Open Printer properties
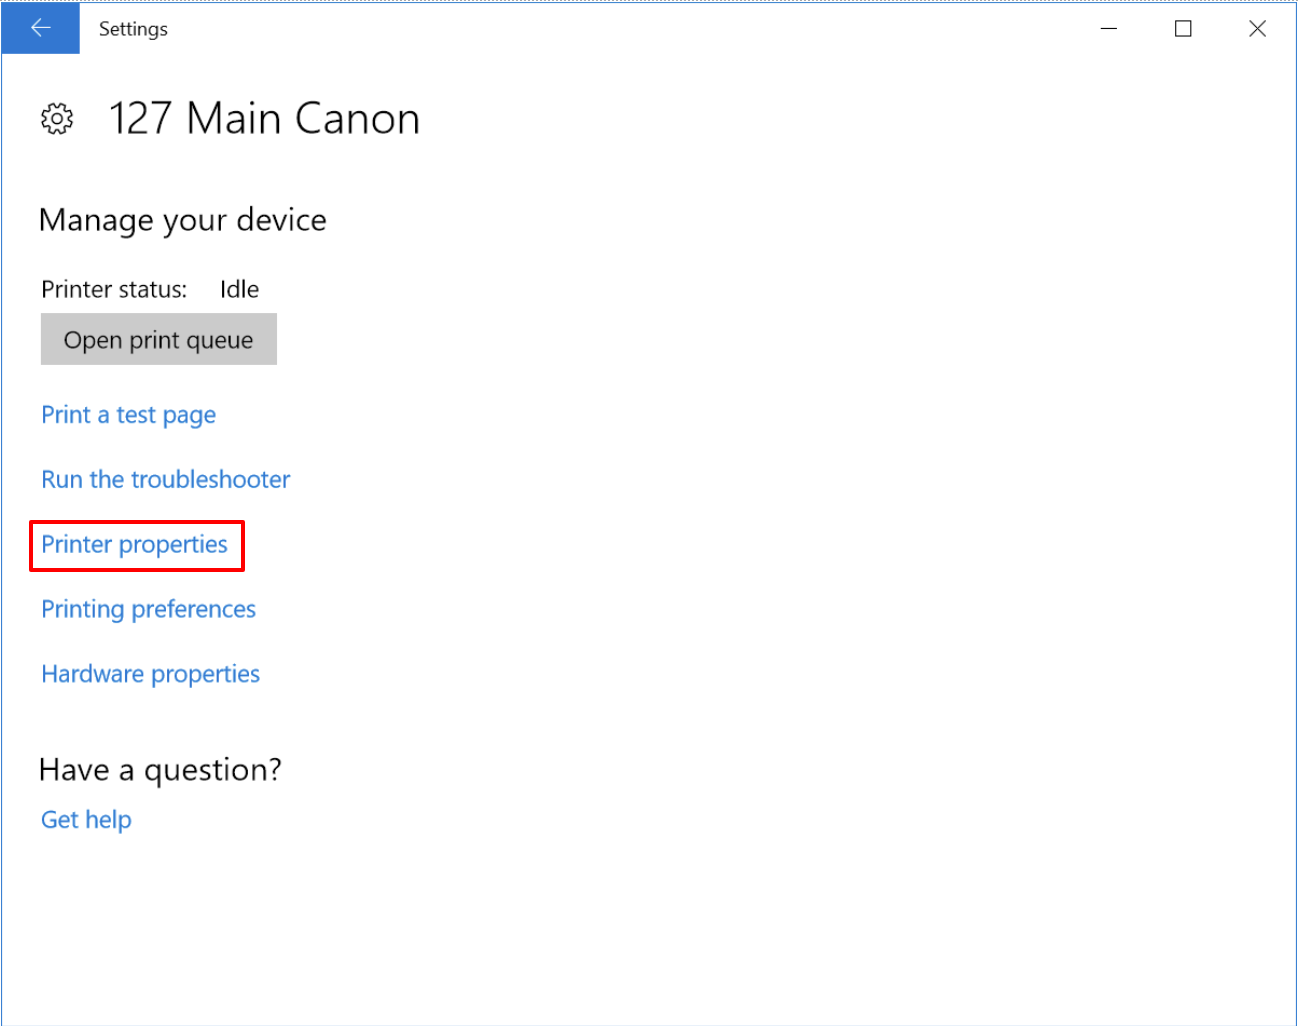The width and height of the screenshot is (1298, 1026). click(x=135, y=545)
